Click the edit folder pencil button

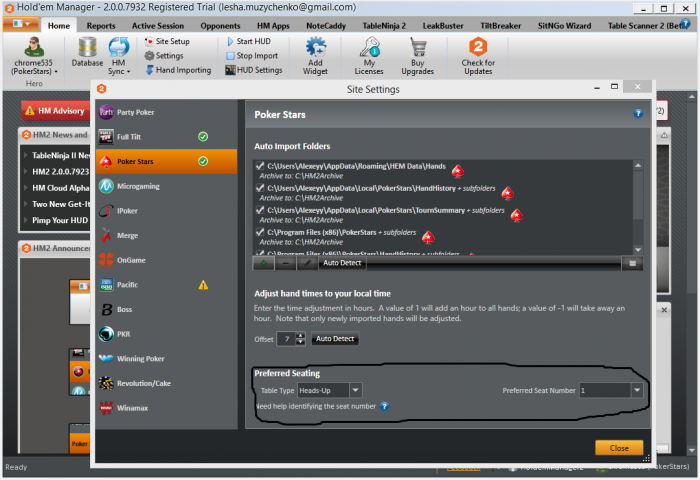307,263
